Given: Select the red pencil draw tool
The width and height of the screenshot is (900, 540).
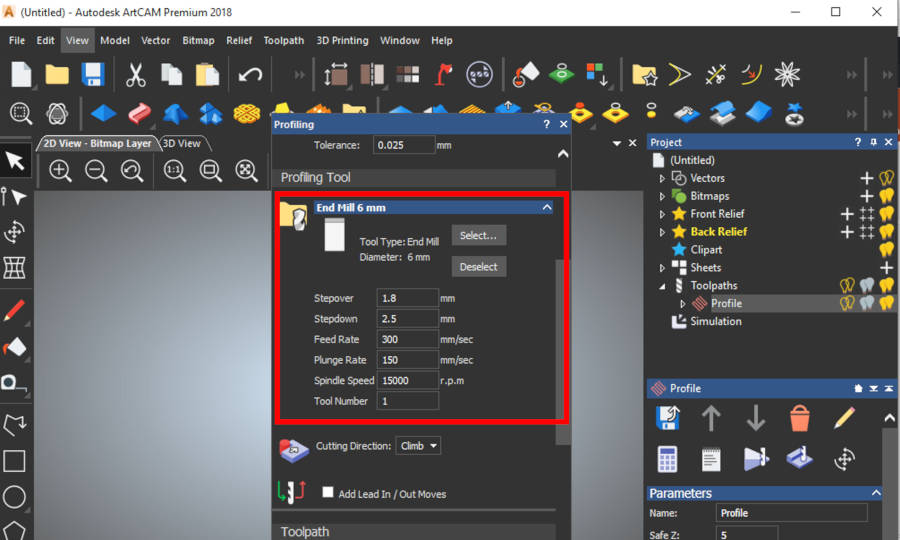Looking at the screenshot, I should click(x=15, y=310).
